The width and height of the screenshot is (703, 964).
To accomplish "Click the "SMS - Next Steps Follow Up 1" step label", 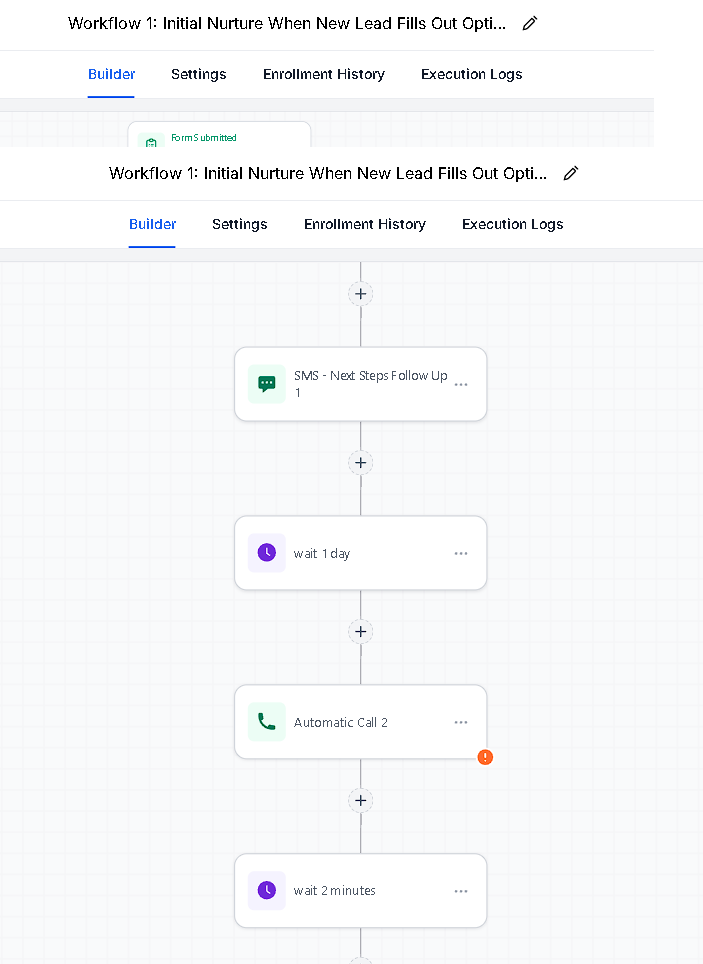I will point(370,384).
